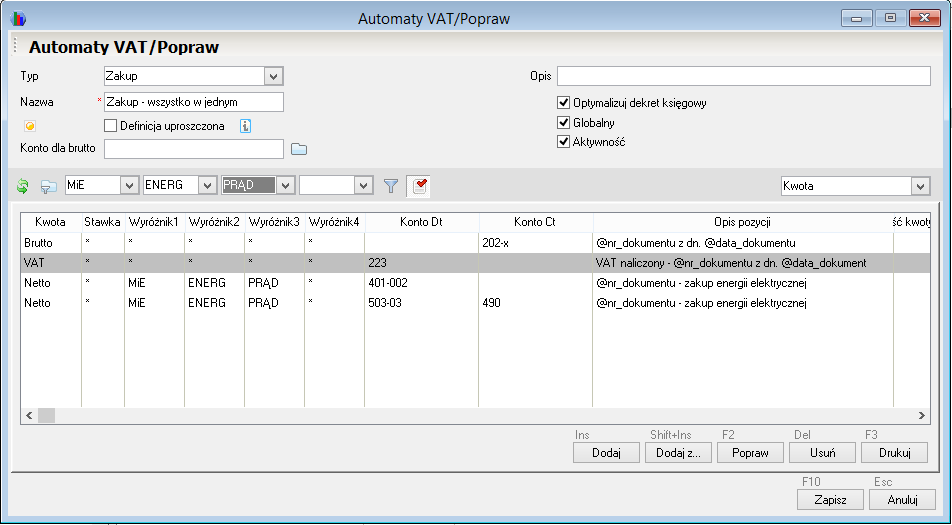Click the filter folder icon in toolbar
This screenshot has height=525, width=952.
tap(48, 186)
